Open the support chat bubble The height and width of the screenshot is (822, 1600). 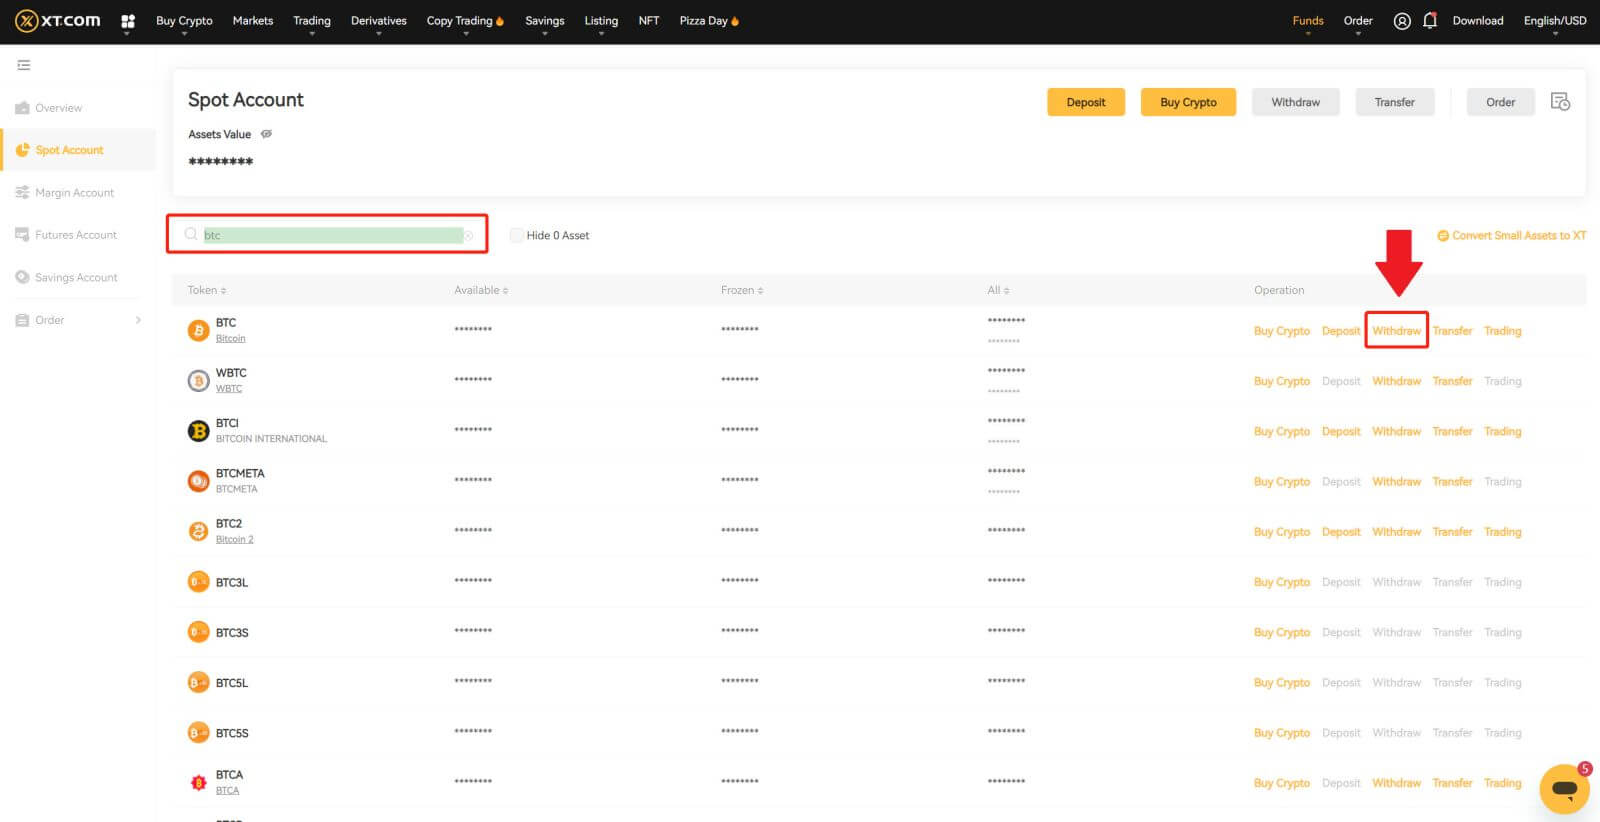coord(1565,789)
